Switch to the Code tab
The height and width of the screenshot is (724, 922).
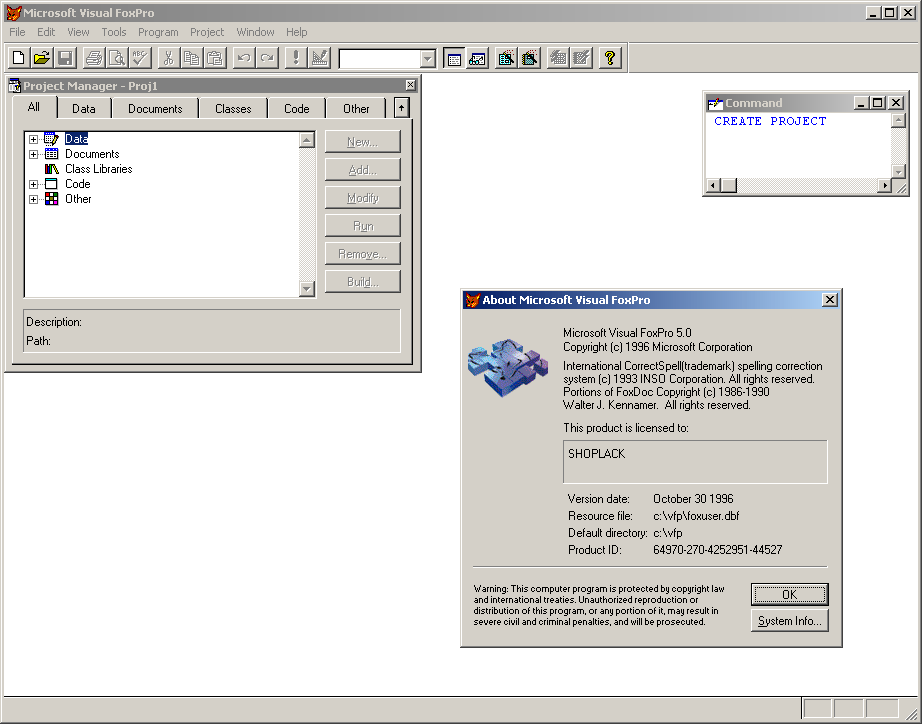296,109
